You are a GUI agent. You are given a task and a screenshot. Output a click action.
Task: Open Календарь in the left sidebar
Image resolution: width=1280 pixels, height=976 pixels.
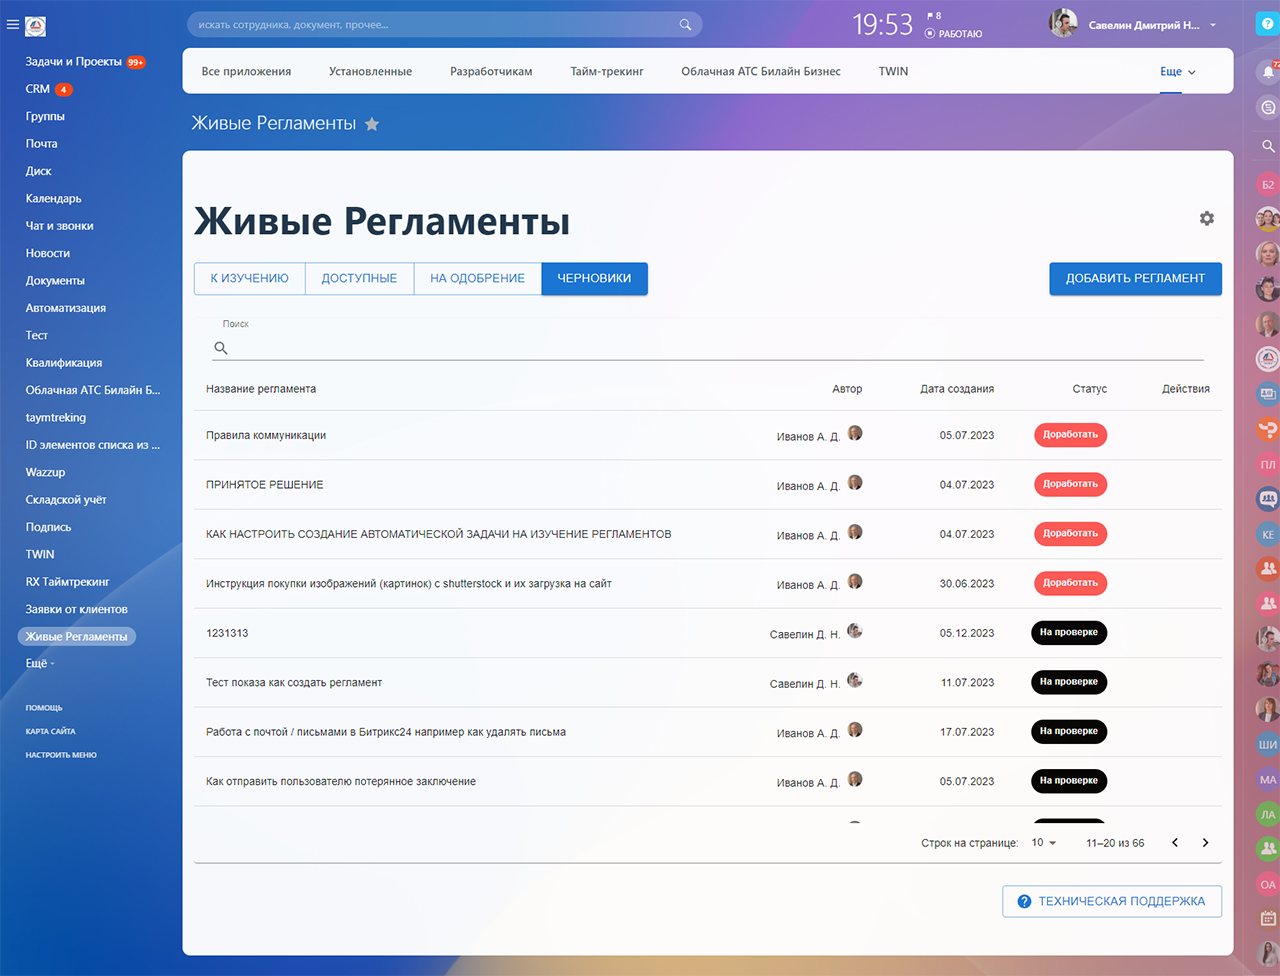(54, 199)
